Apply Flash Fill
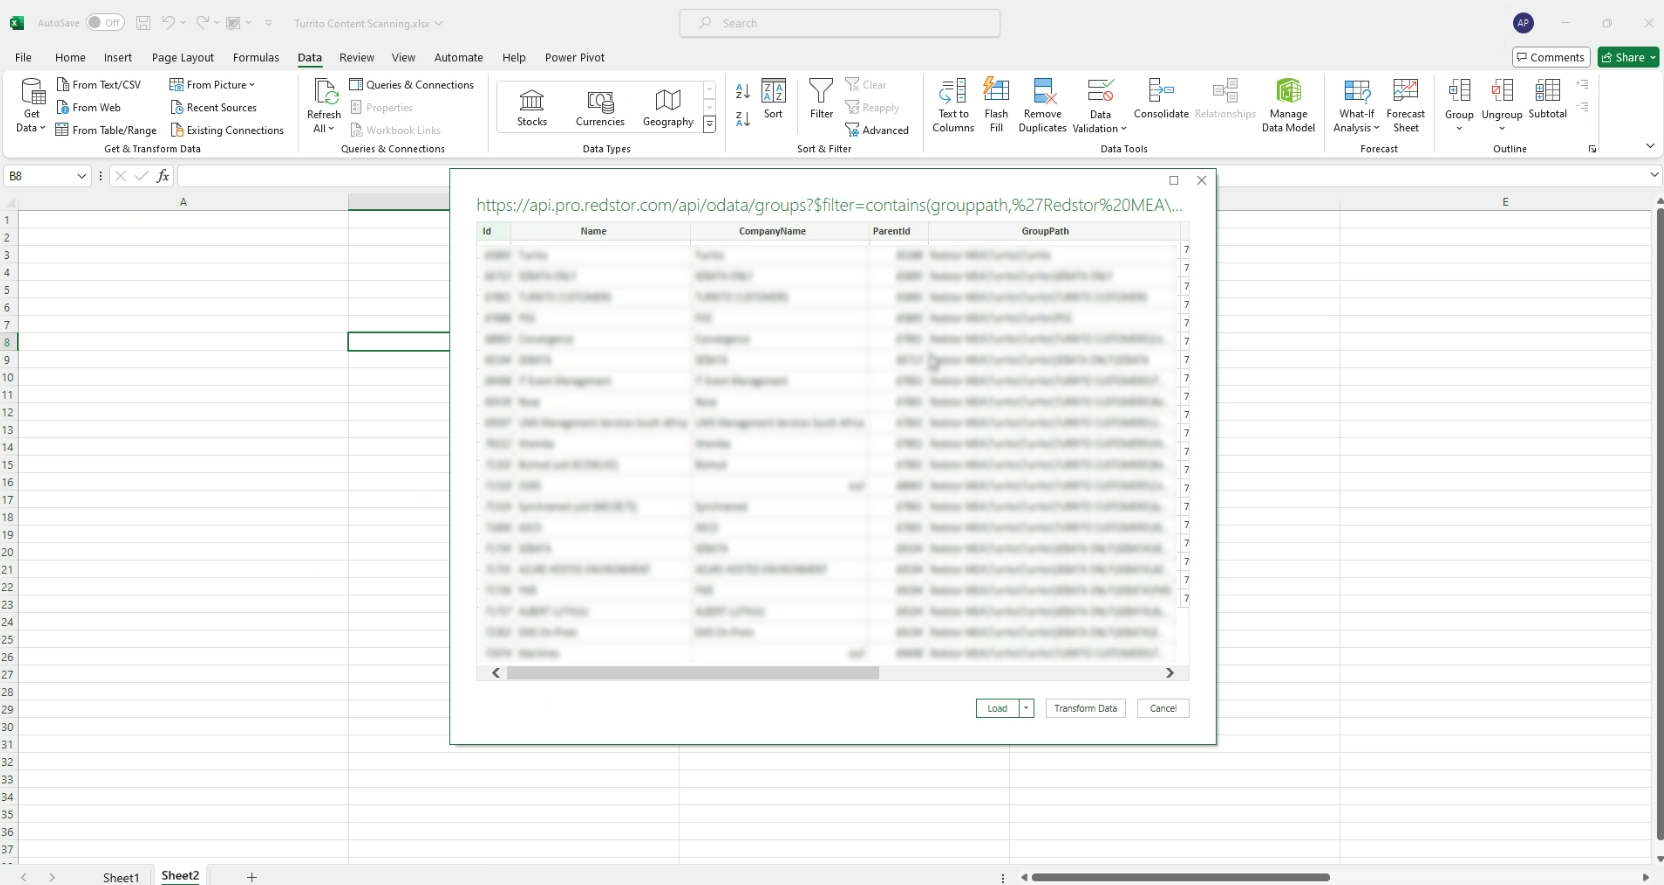Viewport: 1664px width, 885px height. point(996,105)
